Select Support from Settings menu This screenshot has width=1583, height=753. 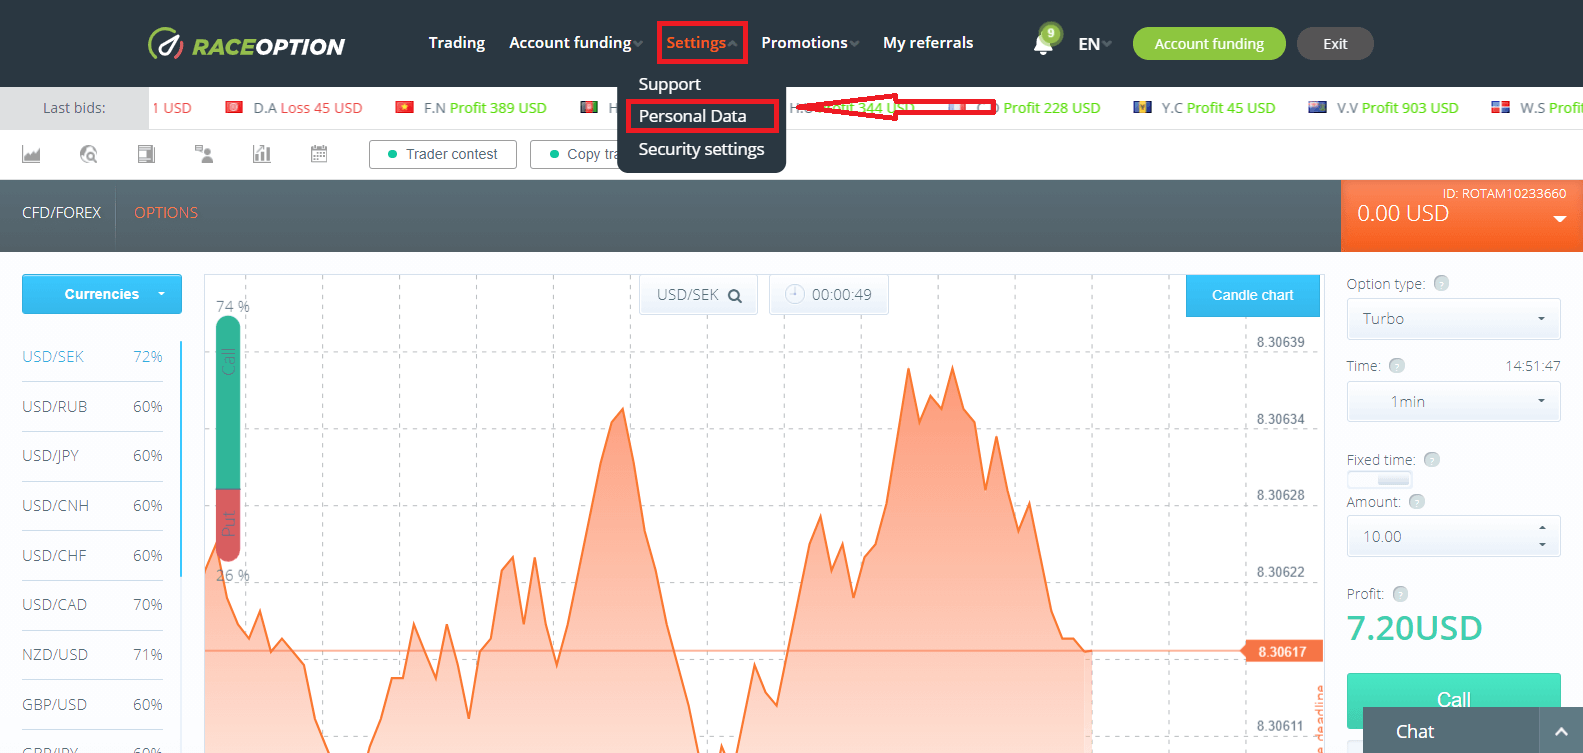click(x=670, y=84)
